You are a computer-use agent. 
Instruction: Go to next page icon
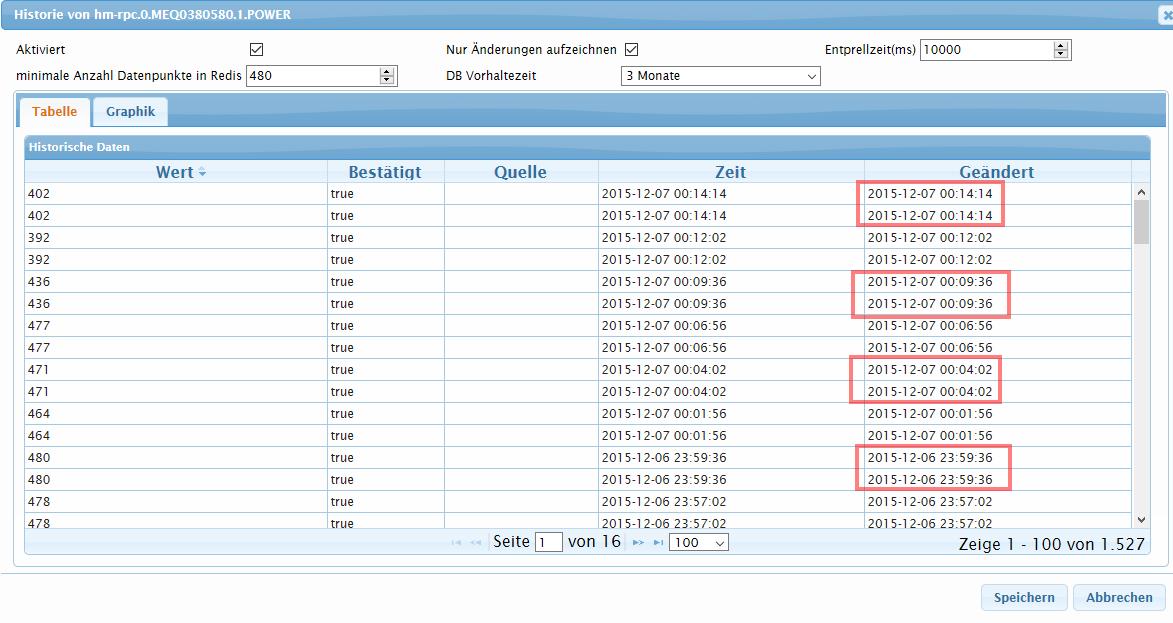(x=638, y=543)
